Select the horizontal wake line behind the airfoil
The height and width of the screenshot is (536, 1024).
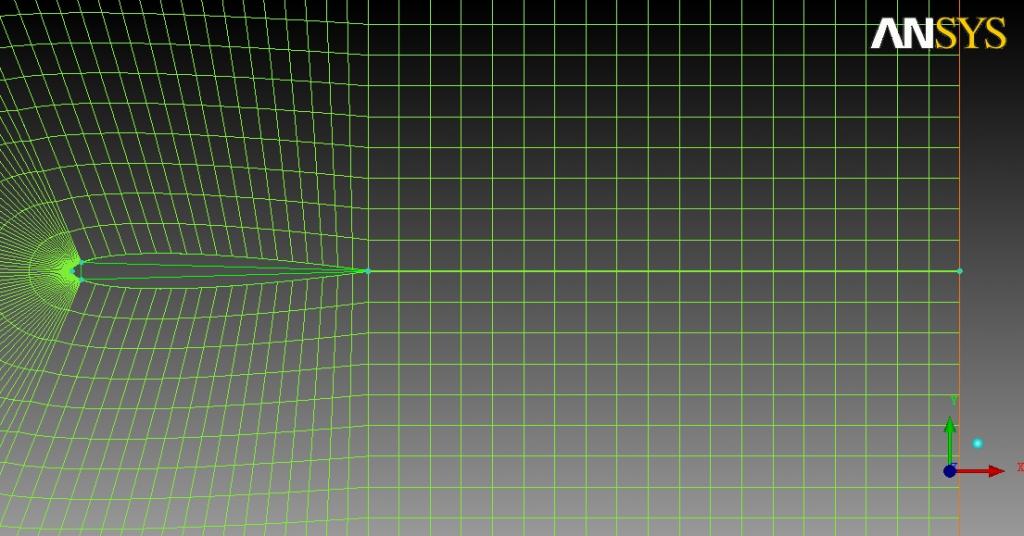[x=664, y=271]
